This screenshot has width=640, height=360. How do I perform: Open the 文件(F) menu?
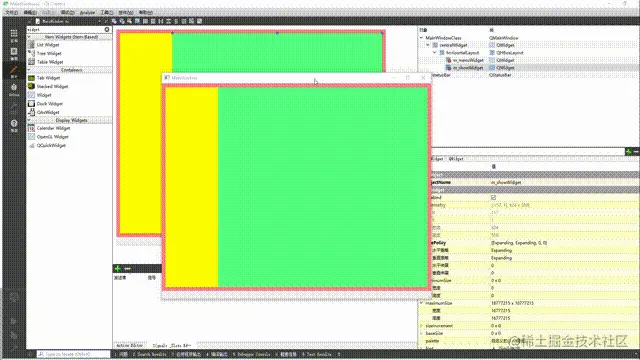(x=11, y=13)
